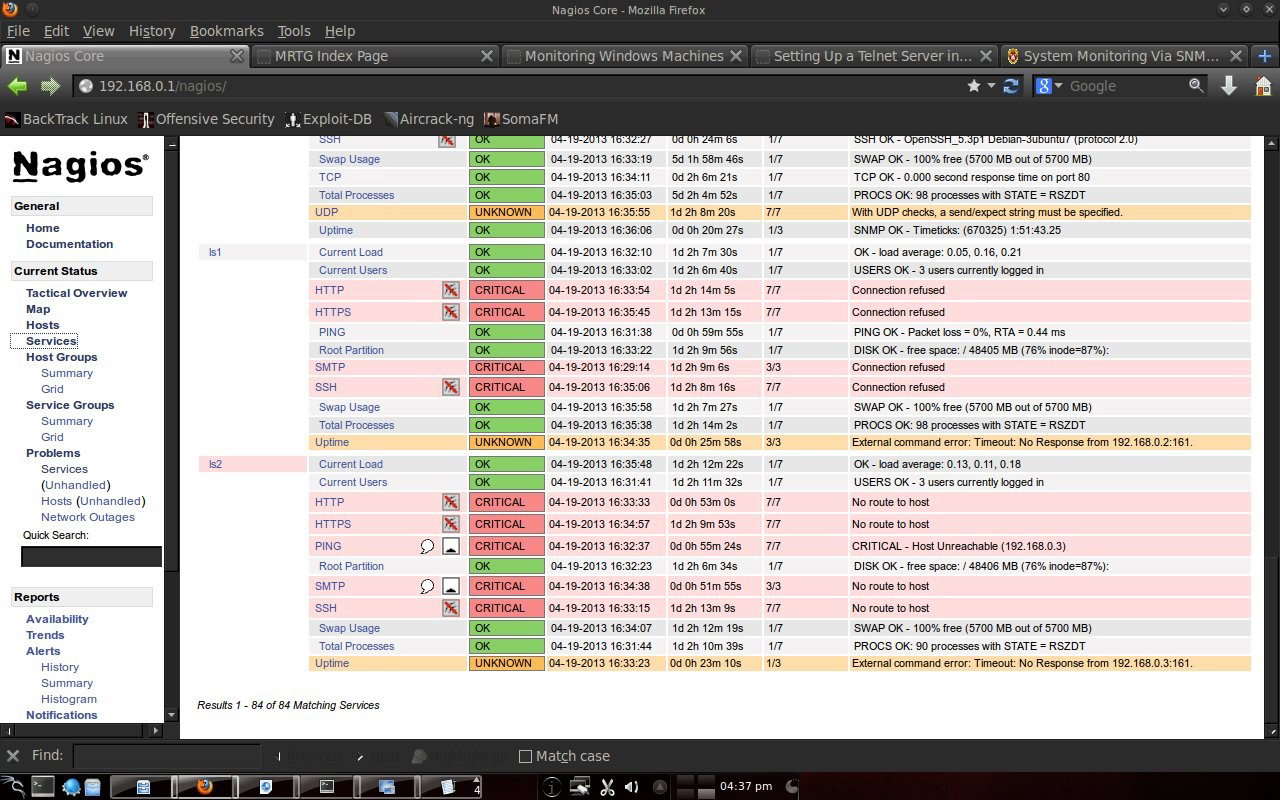
Task: Click the taskbar clock showing 04:37 pm
Action: coord(745,787)
